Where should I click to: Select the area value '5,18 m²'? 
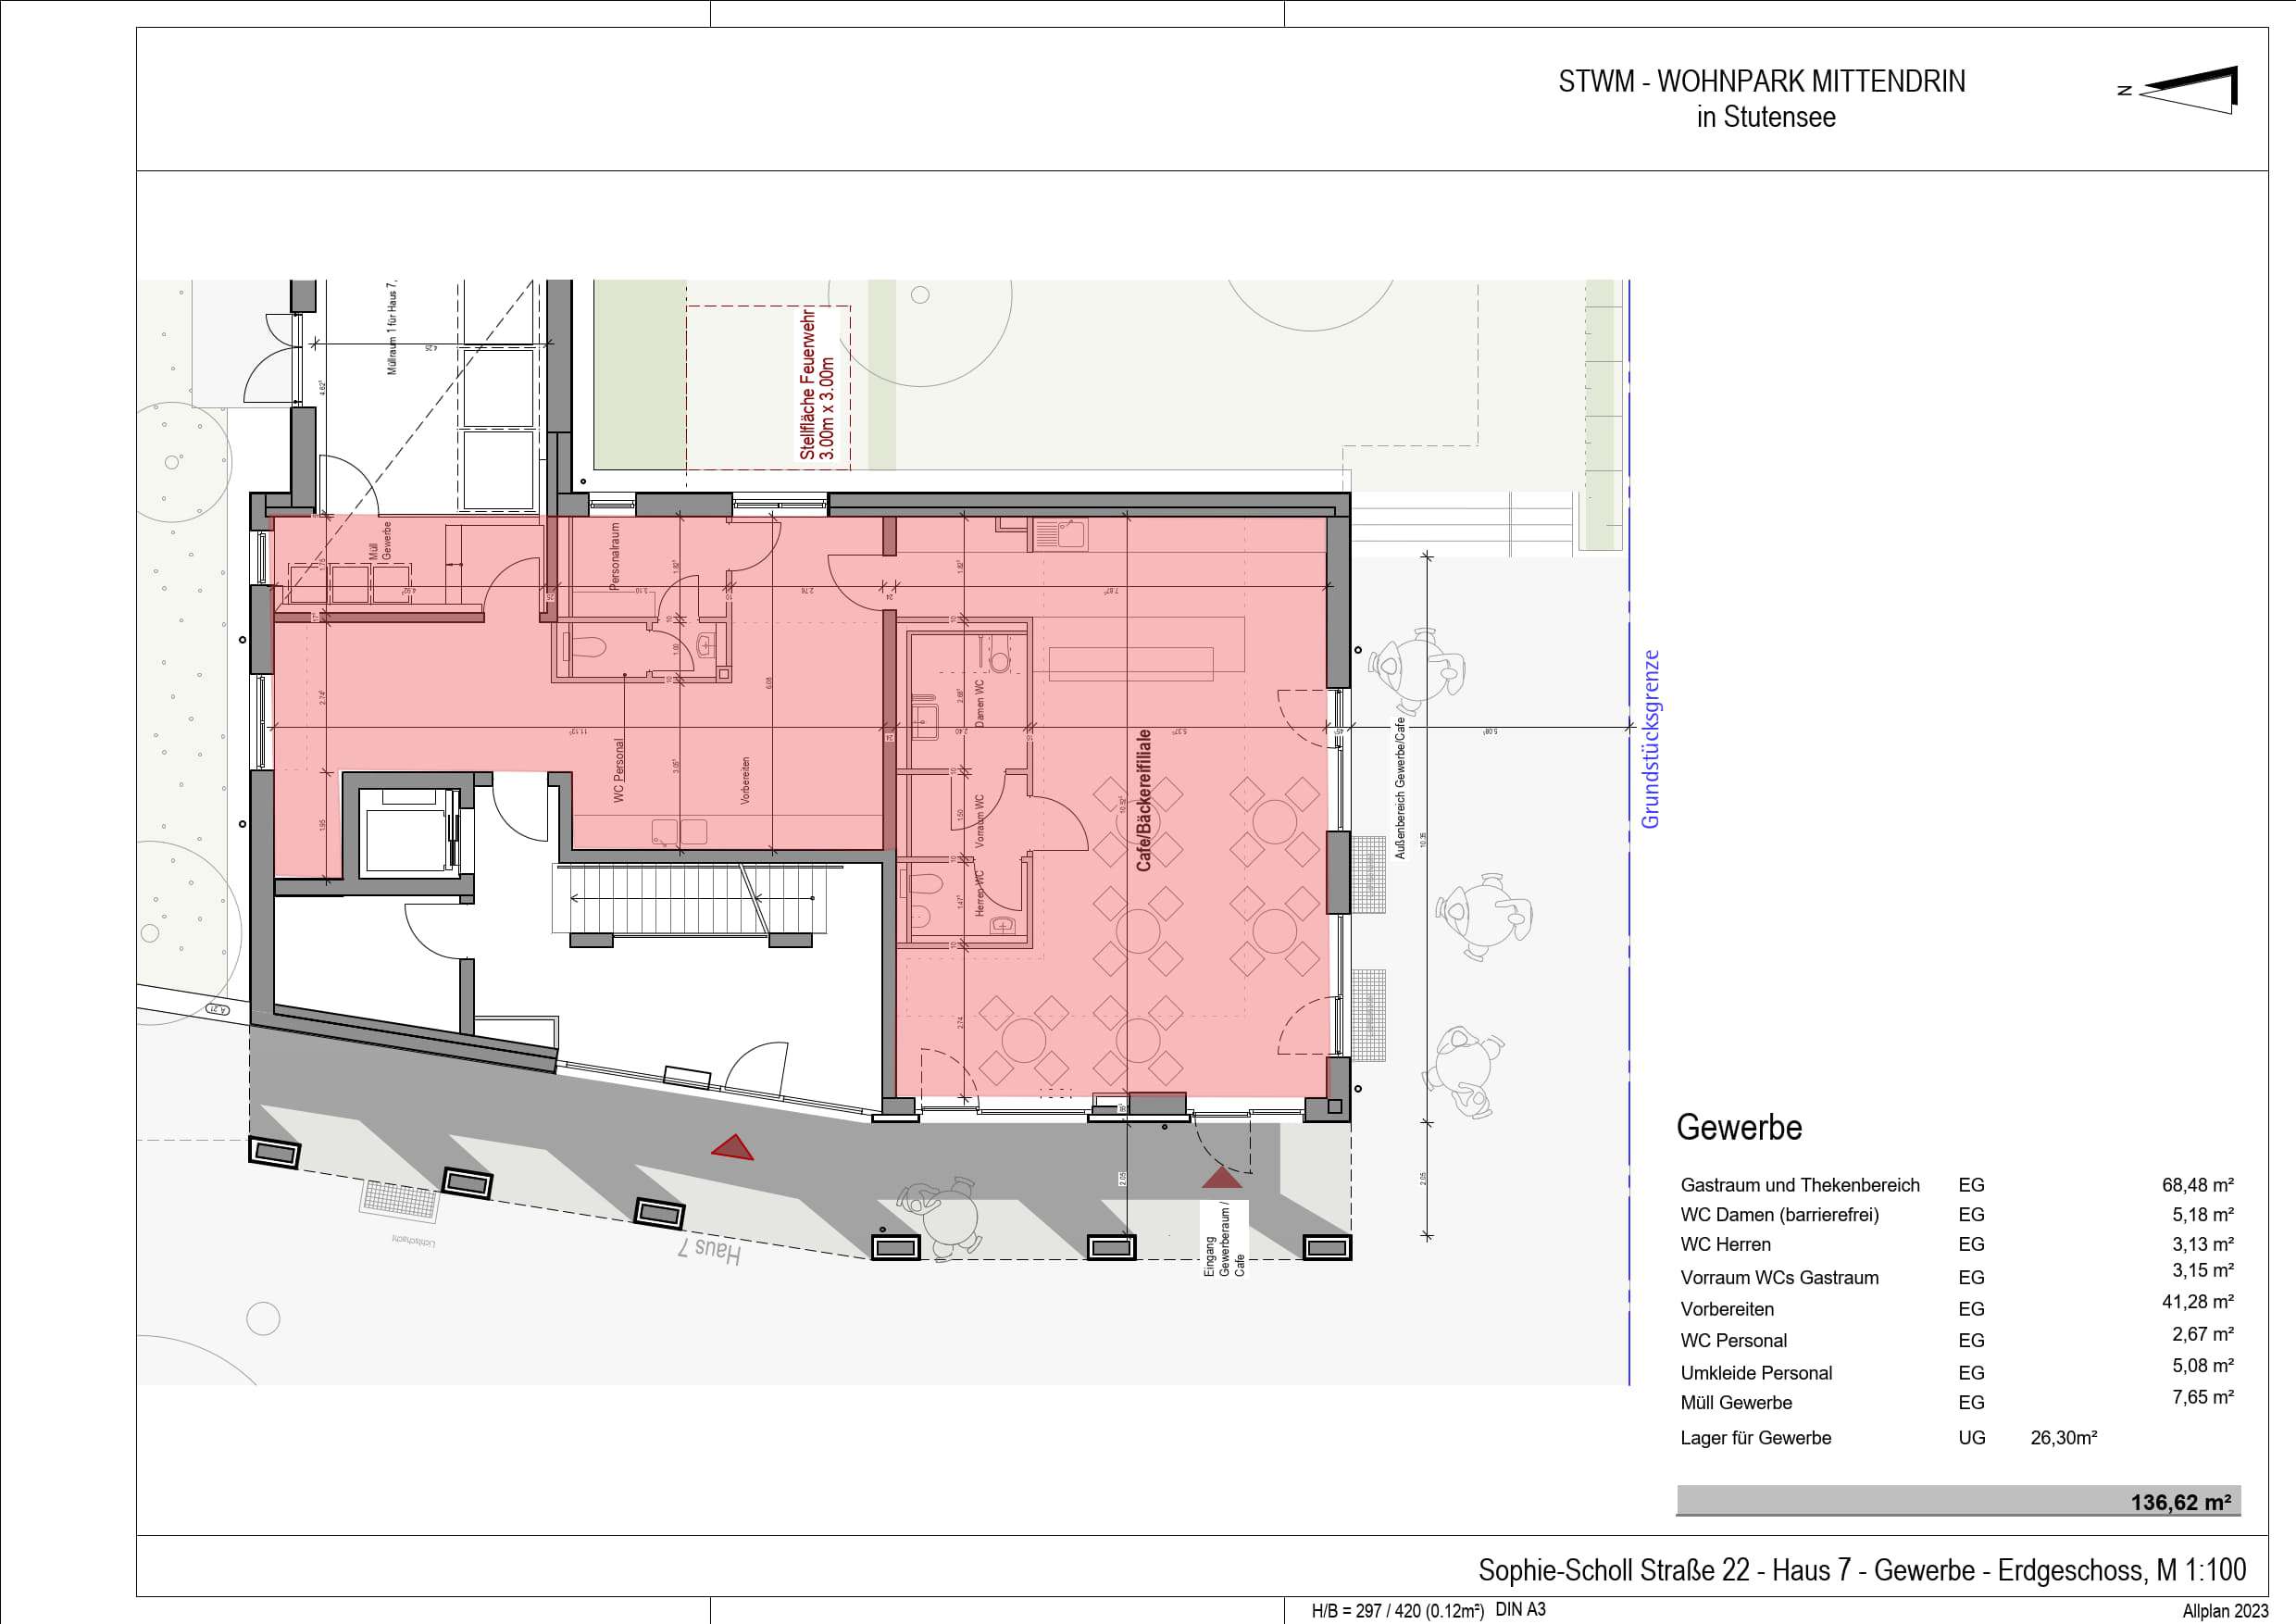tap(2202, 1214)
